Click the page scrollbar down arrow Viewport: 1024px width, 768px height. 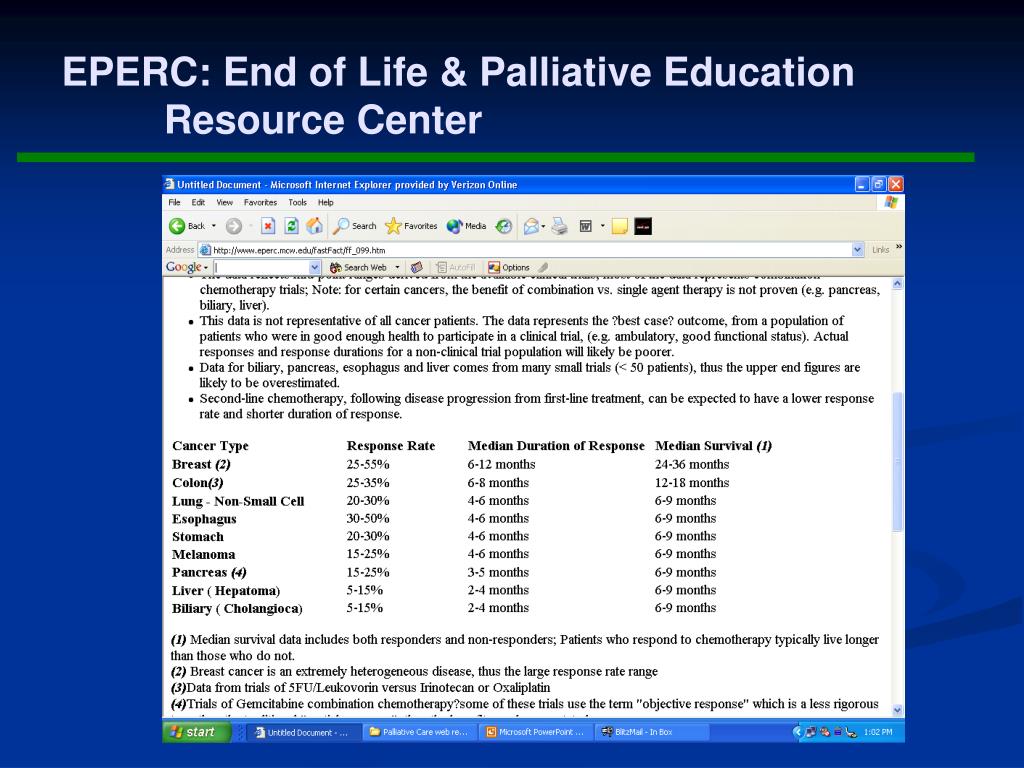[x=898, y=711]
